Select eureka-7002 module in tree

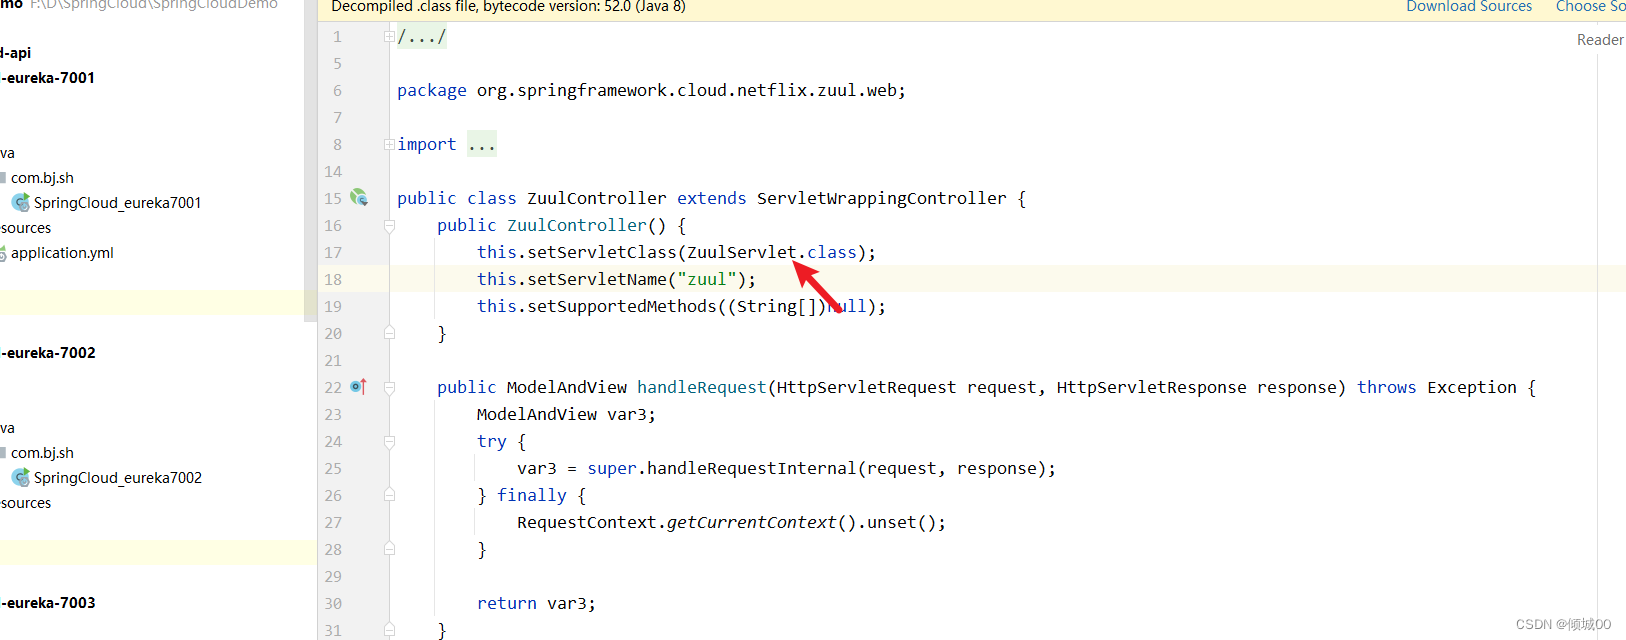(x=48, y=353)
